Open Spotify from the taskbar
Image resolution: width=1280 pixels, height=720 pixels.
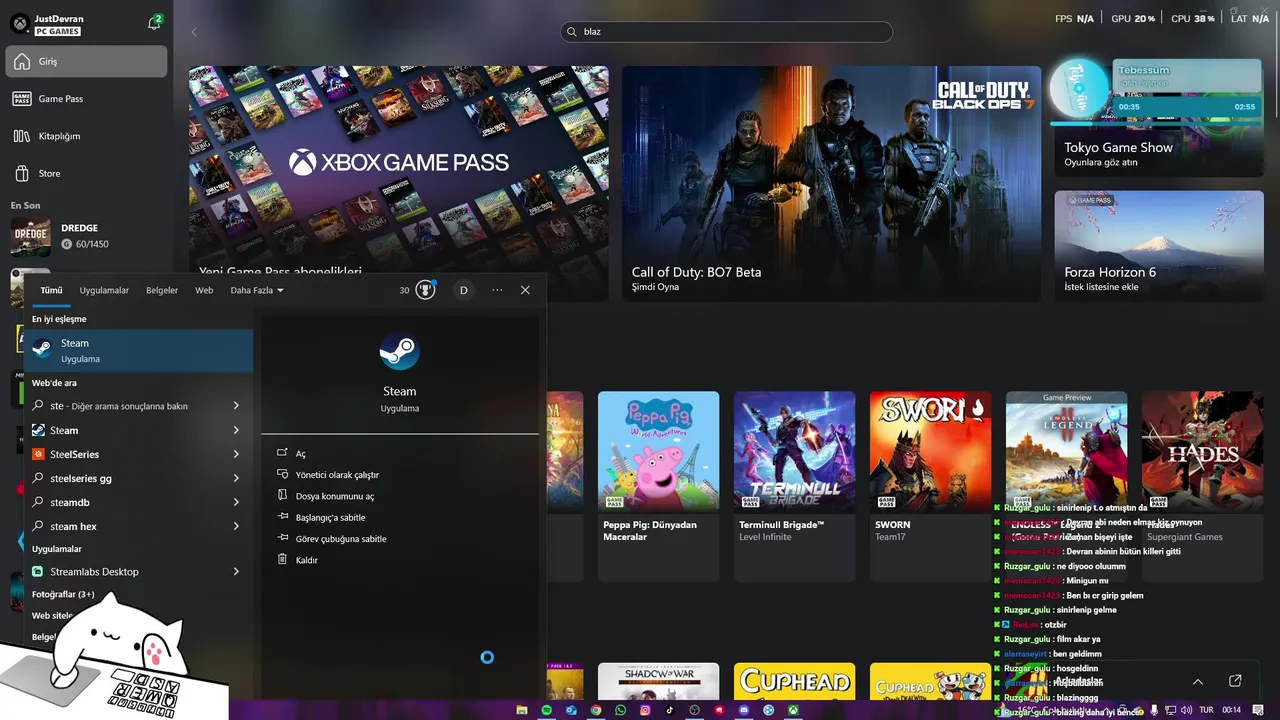547,710
